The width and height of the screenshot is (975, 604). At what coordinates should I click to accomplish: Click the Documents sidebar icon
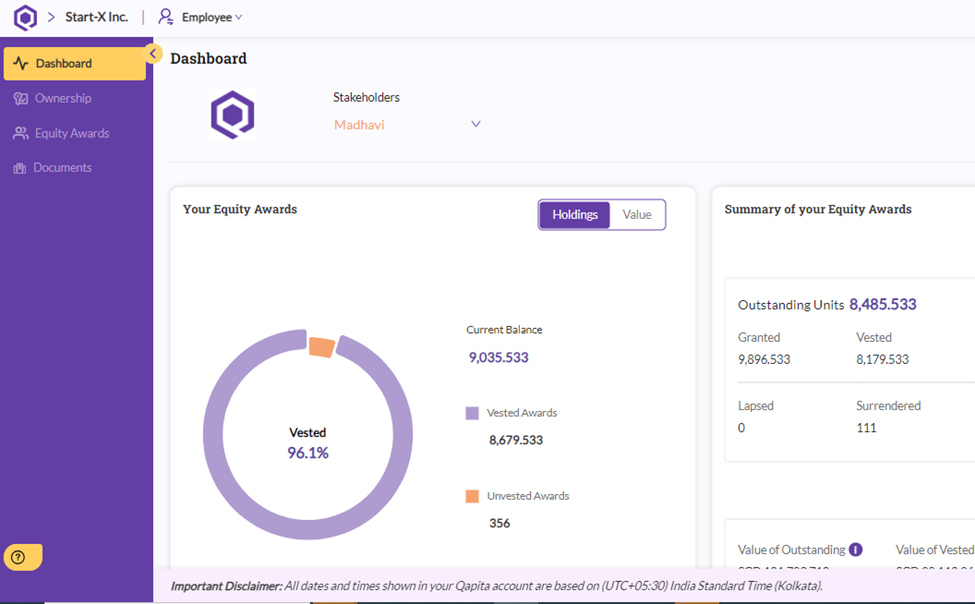tap(20, 168)
